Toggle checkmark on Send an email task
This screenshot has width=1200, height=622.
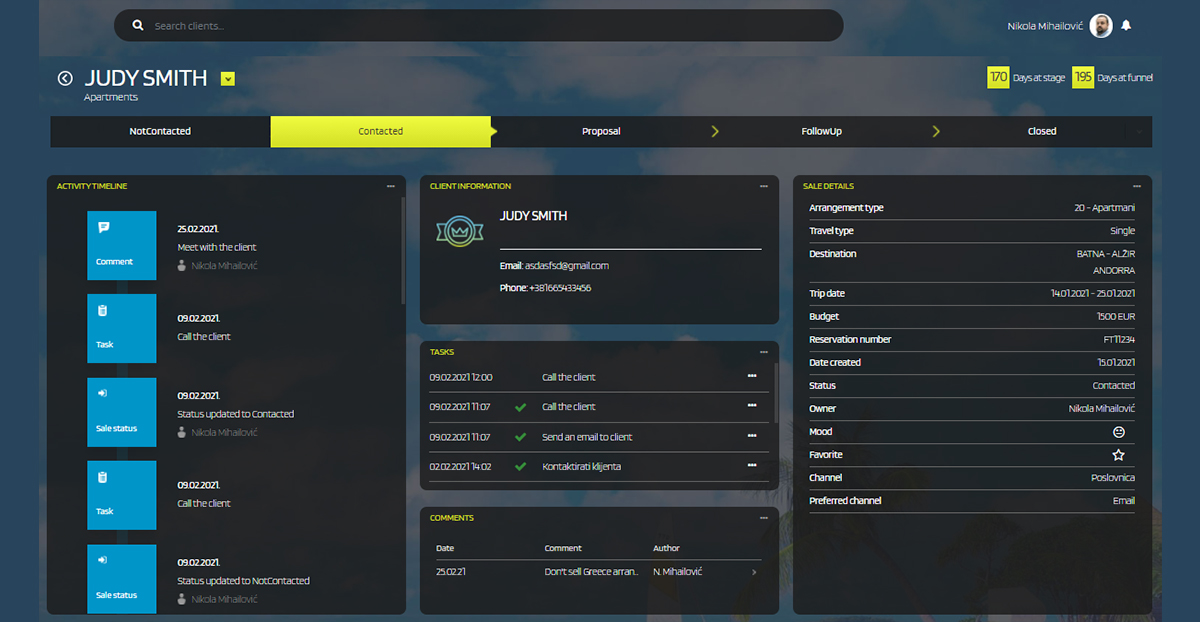520,437
